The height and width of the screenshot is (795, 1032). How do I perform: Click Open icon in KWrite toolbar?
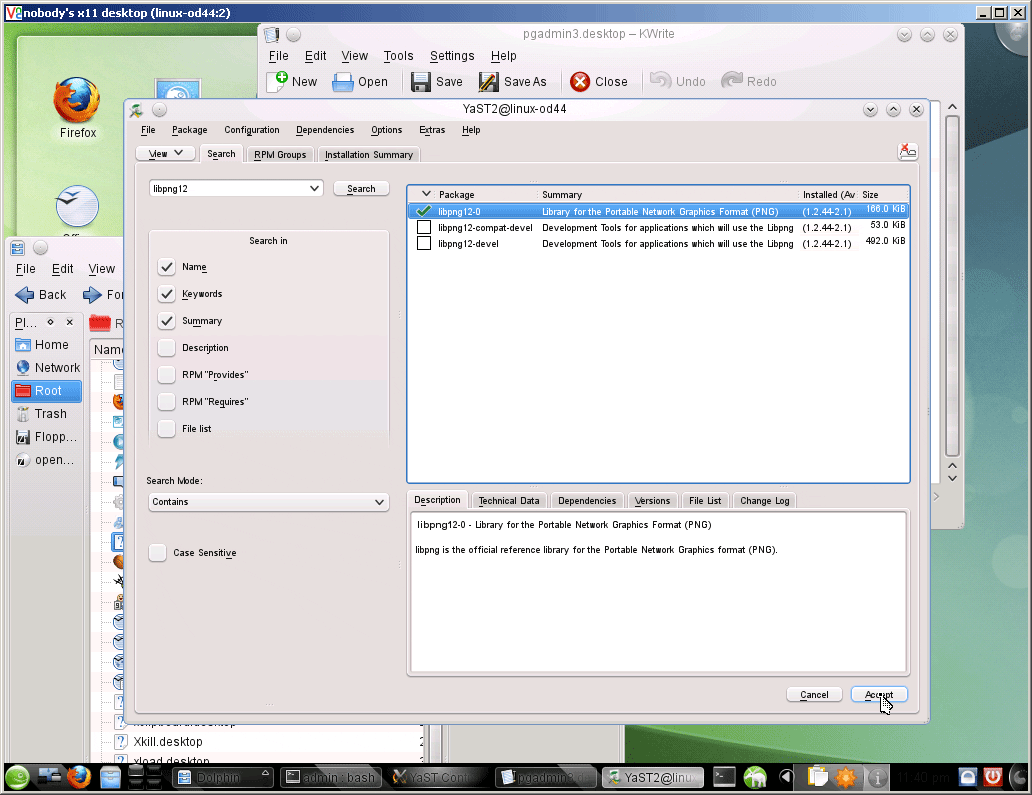342,82
